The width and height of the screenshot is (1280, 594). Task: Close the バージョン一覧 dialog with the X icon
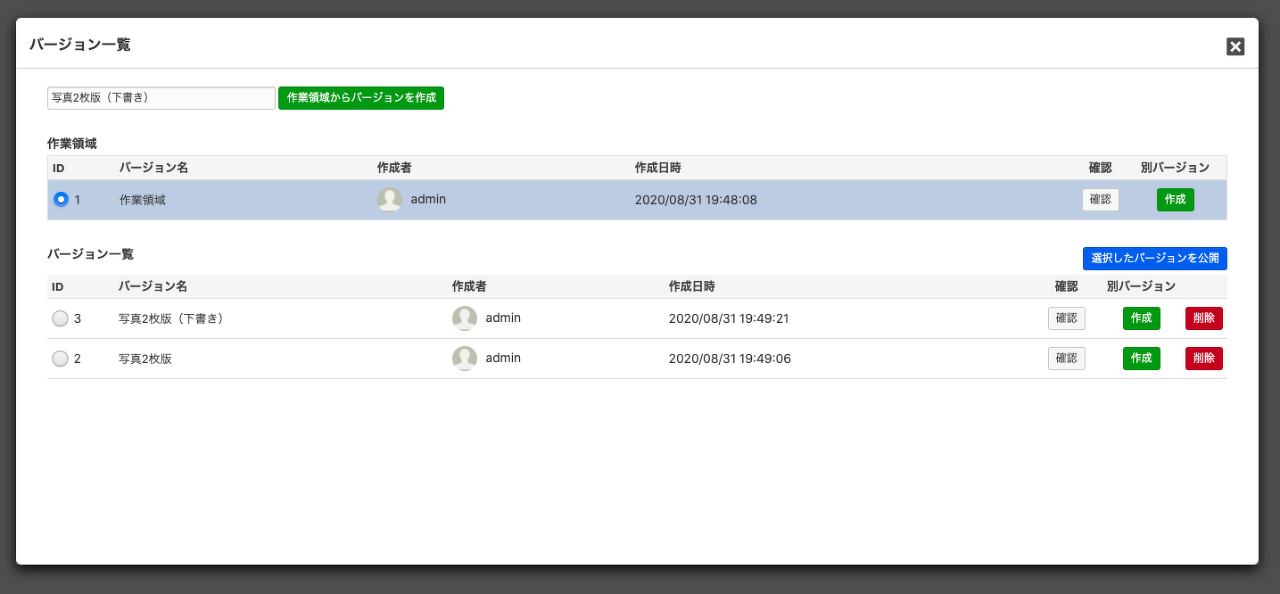coord(1235,46)
